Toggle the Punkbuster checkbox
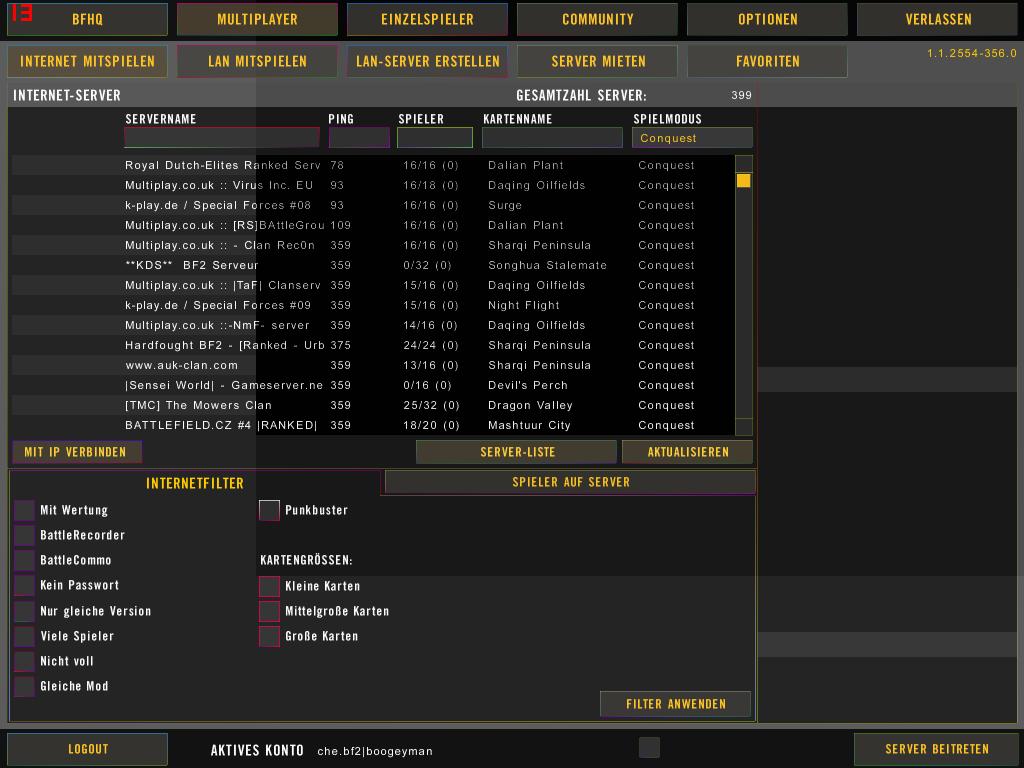The width and height of the screenshot is (1024, 768). tap(269, 510)
